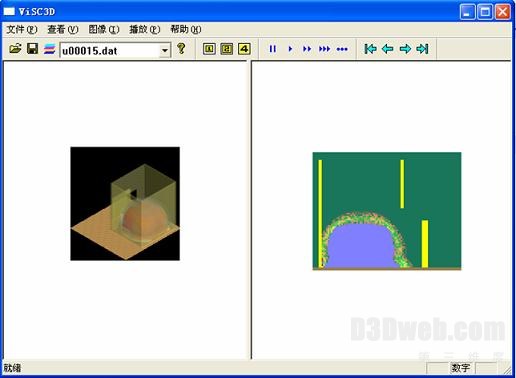This screenshot has width=516, height=378.
Task: Maximize the ViSC3D window
Action: pyautogui.click(x=485, y=12)
